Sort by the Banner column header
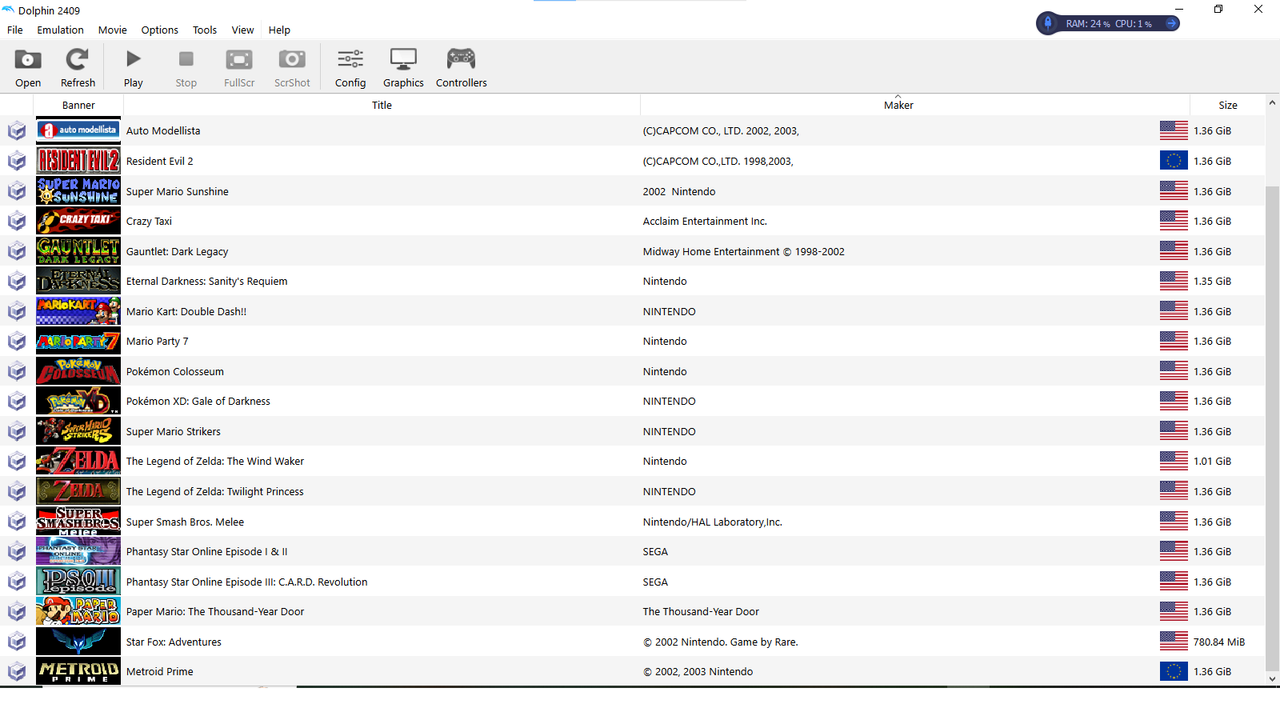Screen dimensions: 1280x720 [78, 105]
